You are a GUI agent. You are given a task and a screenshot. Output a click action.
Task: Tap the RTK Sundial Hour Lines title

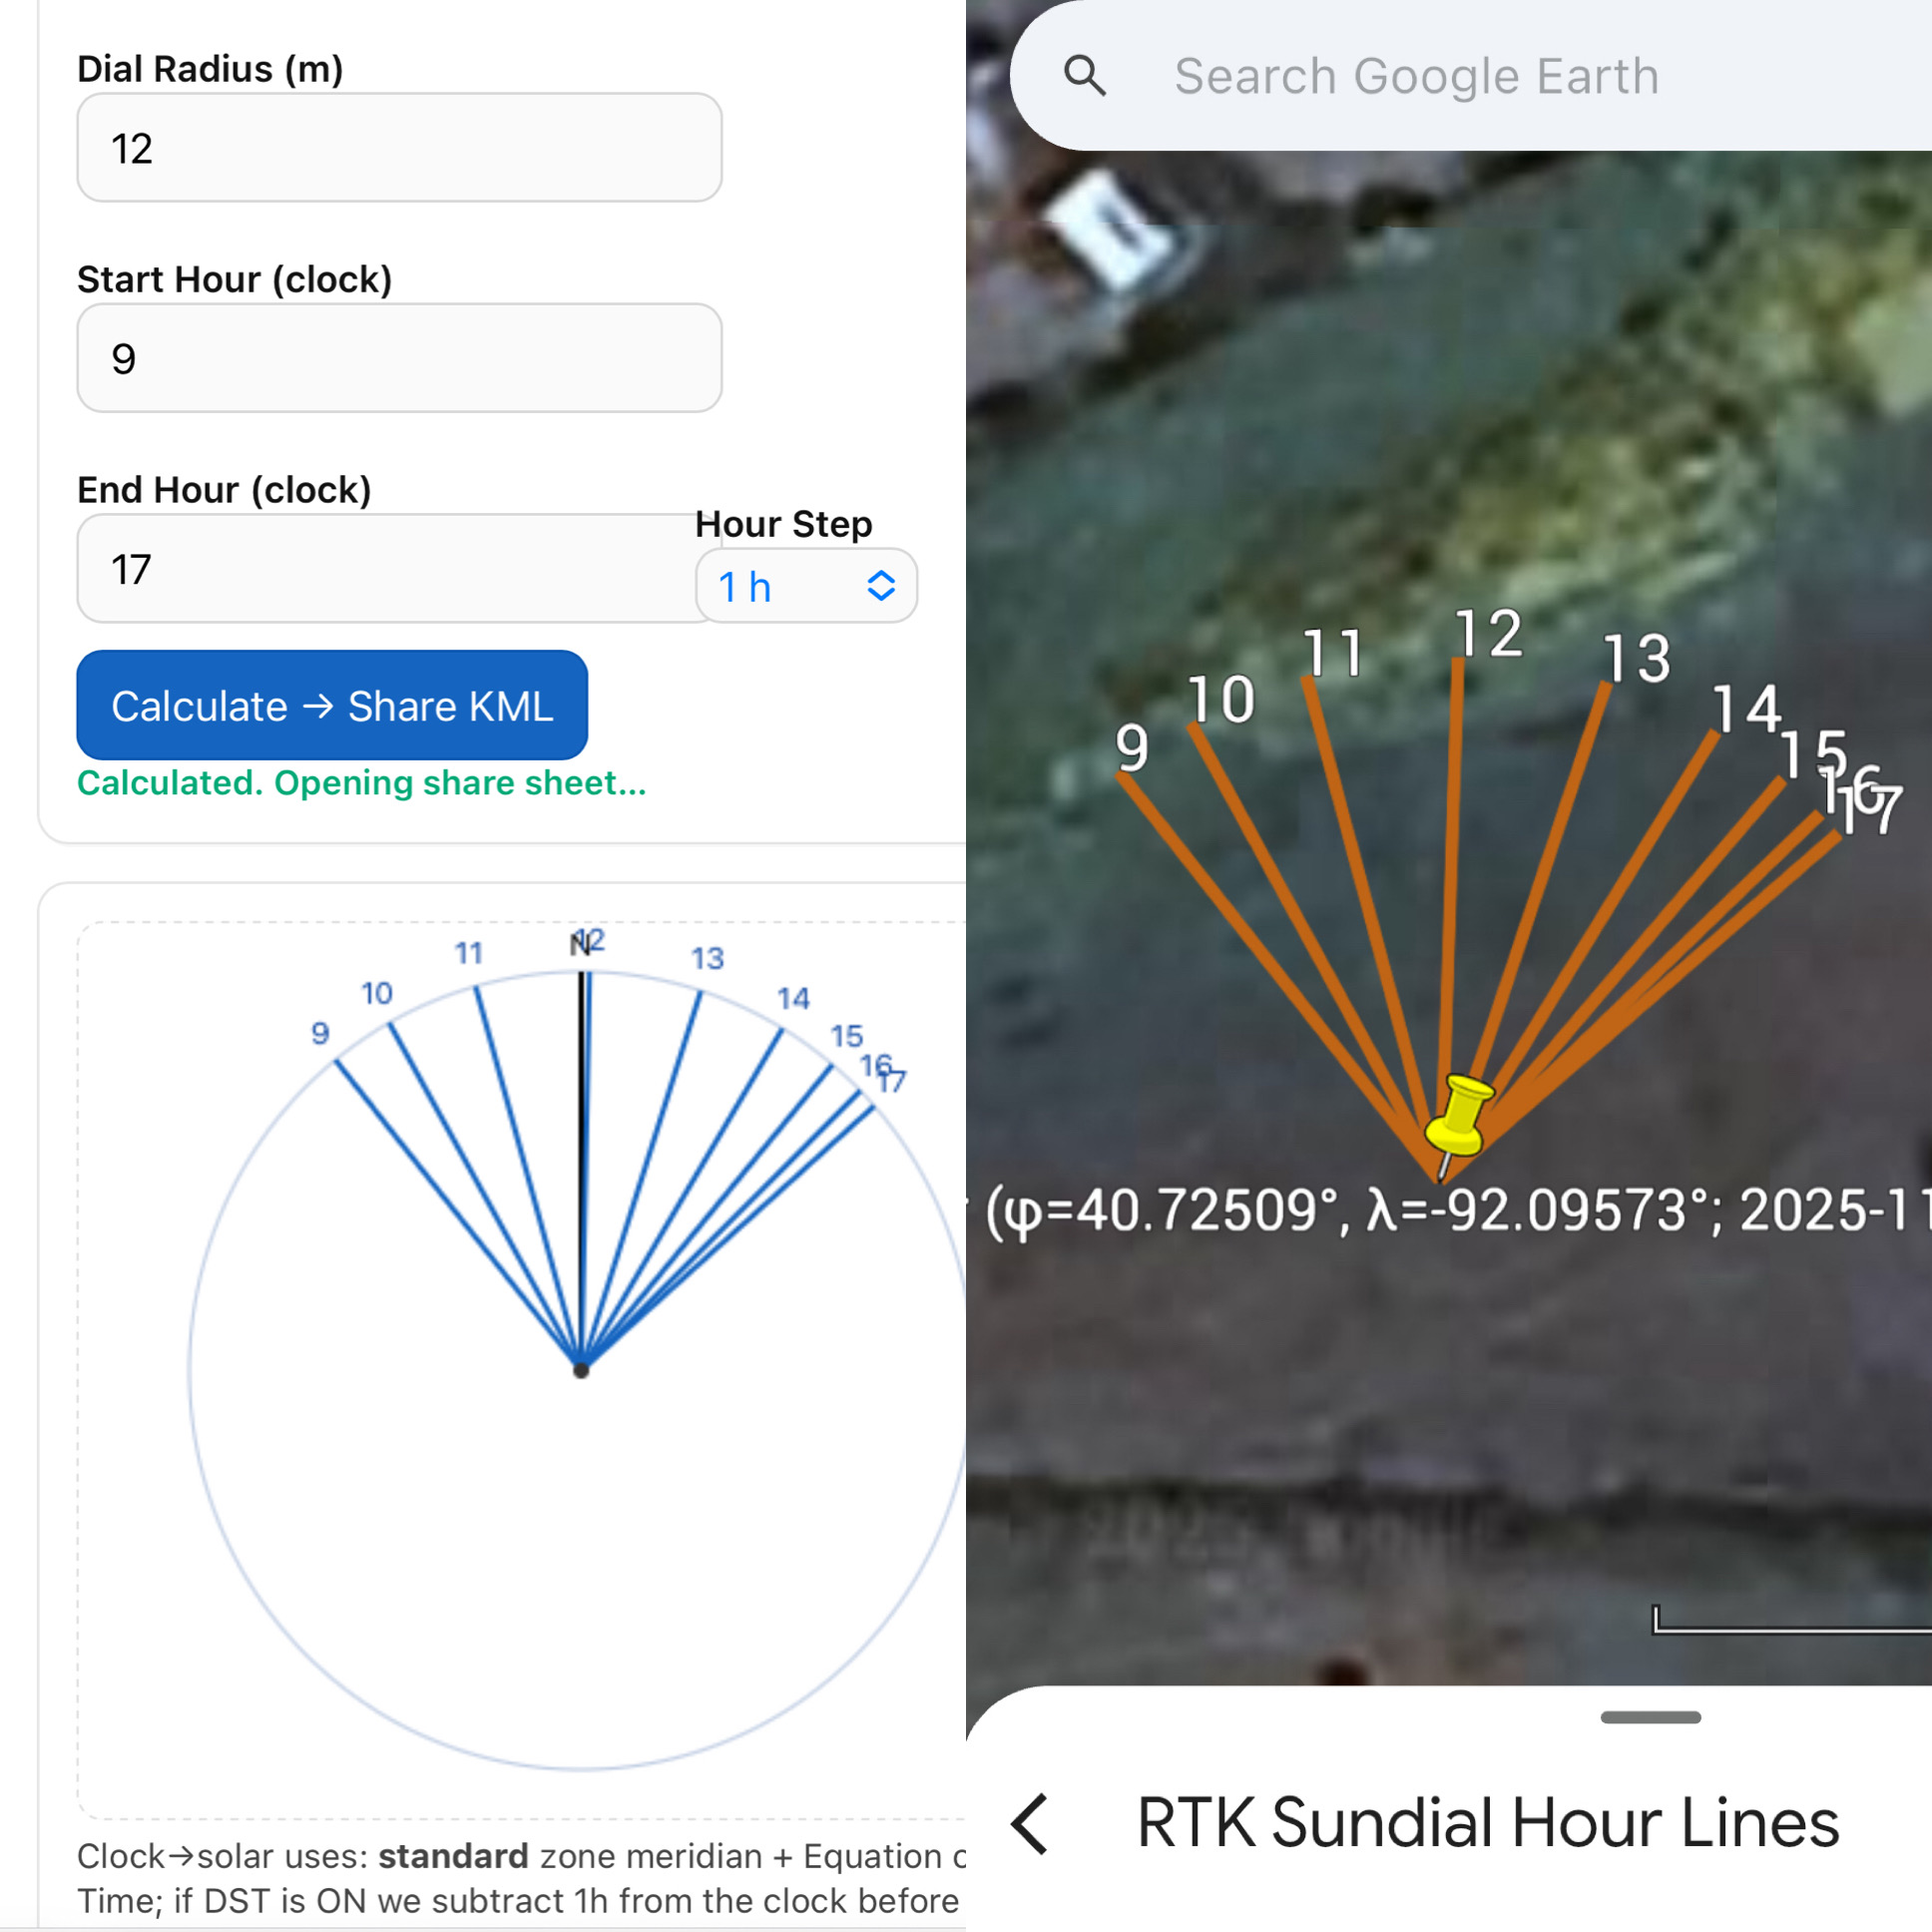click(x=1487, y=1823)
